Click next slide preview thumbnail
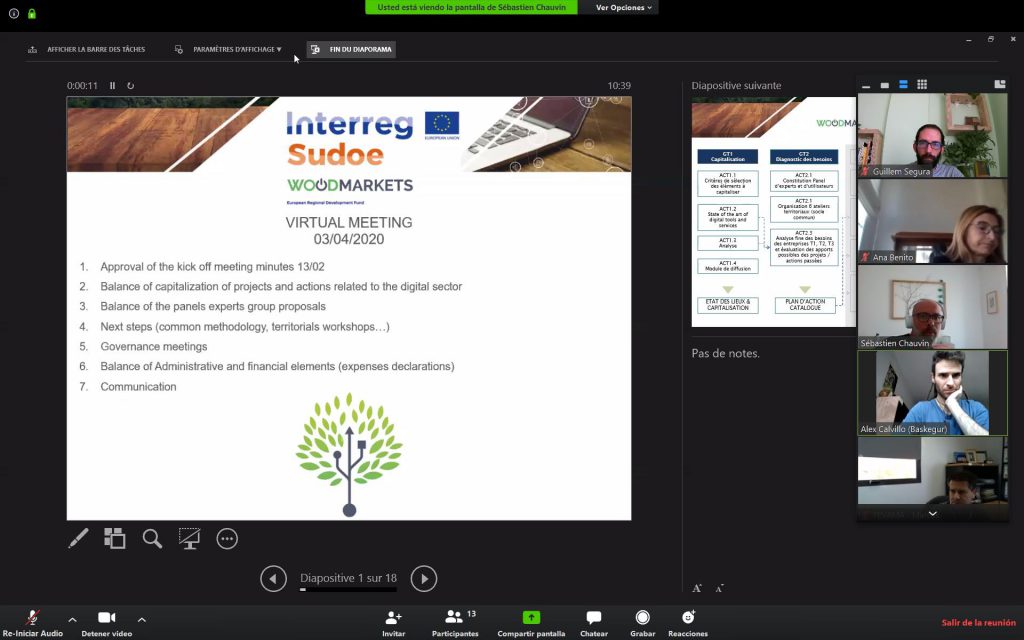Viewport: 1024px width, 640px height. 774,212
